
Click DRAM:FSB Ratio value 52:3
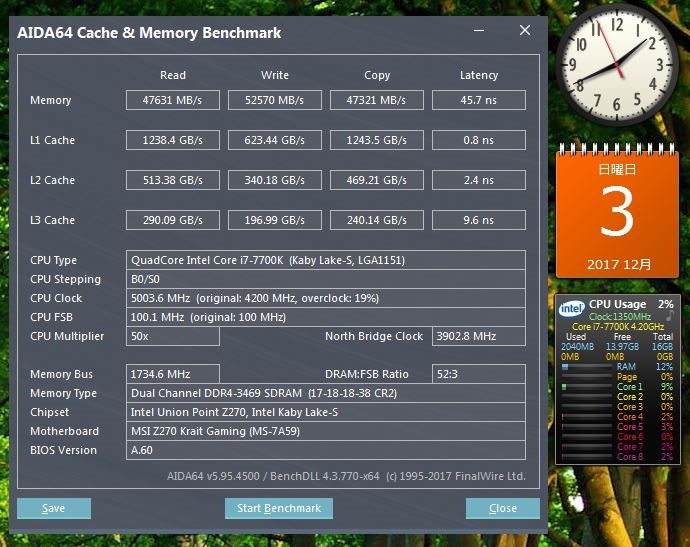[x=479, y=374]
